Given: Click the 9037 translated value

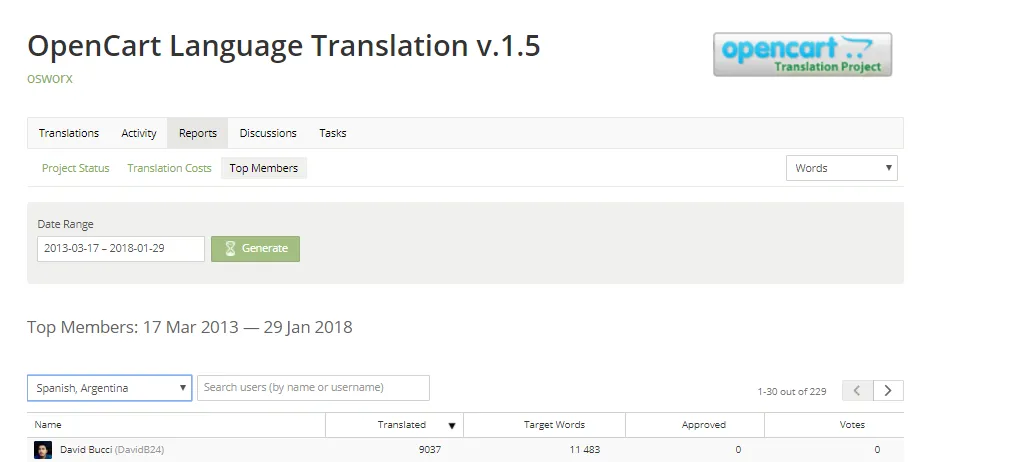Looking at the screenshot, I should 429,450.
